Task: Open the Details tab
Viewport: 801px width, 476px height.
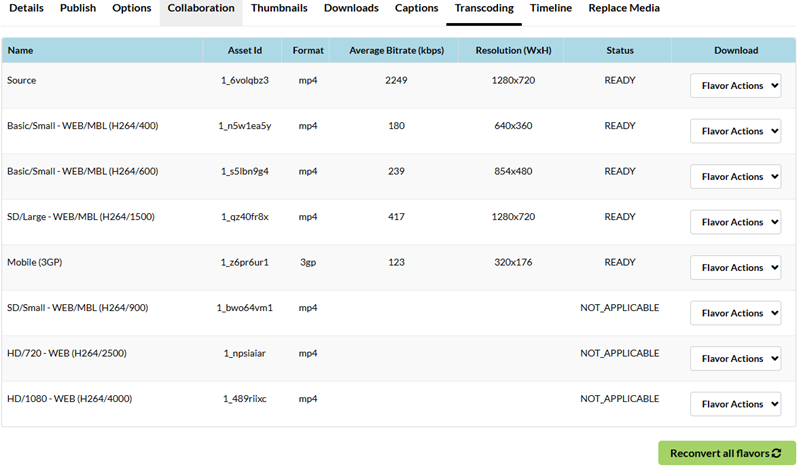Action: click(26, 8)
